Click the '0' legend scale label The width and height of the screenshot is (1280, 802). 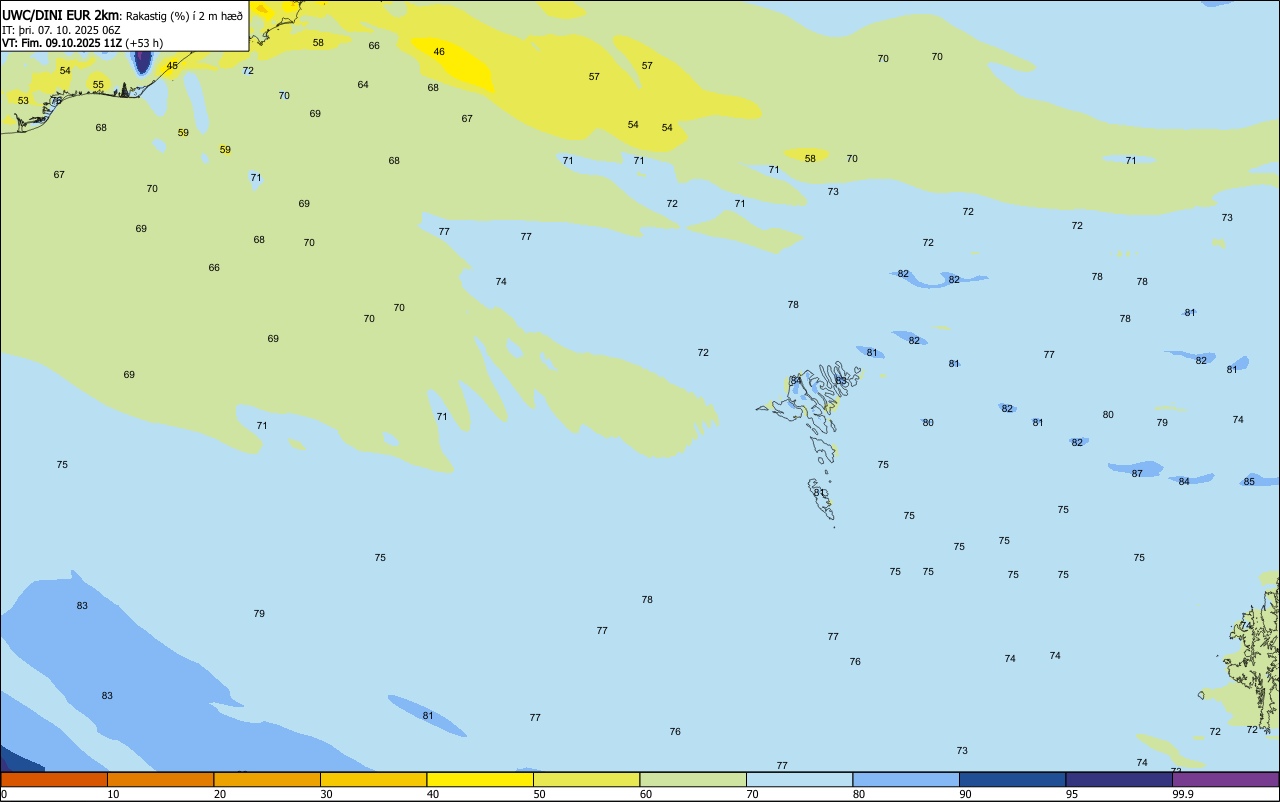[x=4, y=794]
